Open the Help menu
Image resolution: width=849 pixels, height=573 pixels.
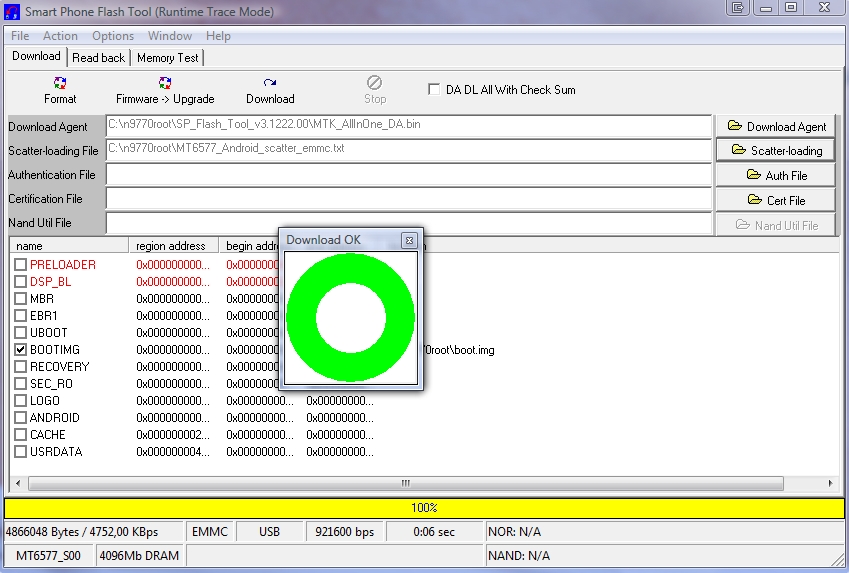[x=218, y=36]
